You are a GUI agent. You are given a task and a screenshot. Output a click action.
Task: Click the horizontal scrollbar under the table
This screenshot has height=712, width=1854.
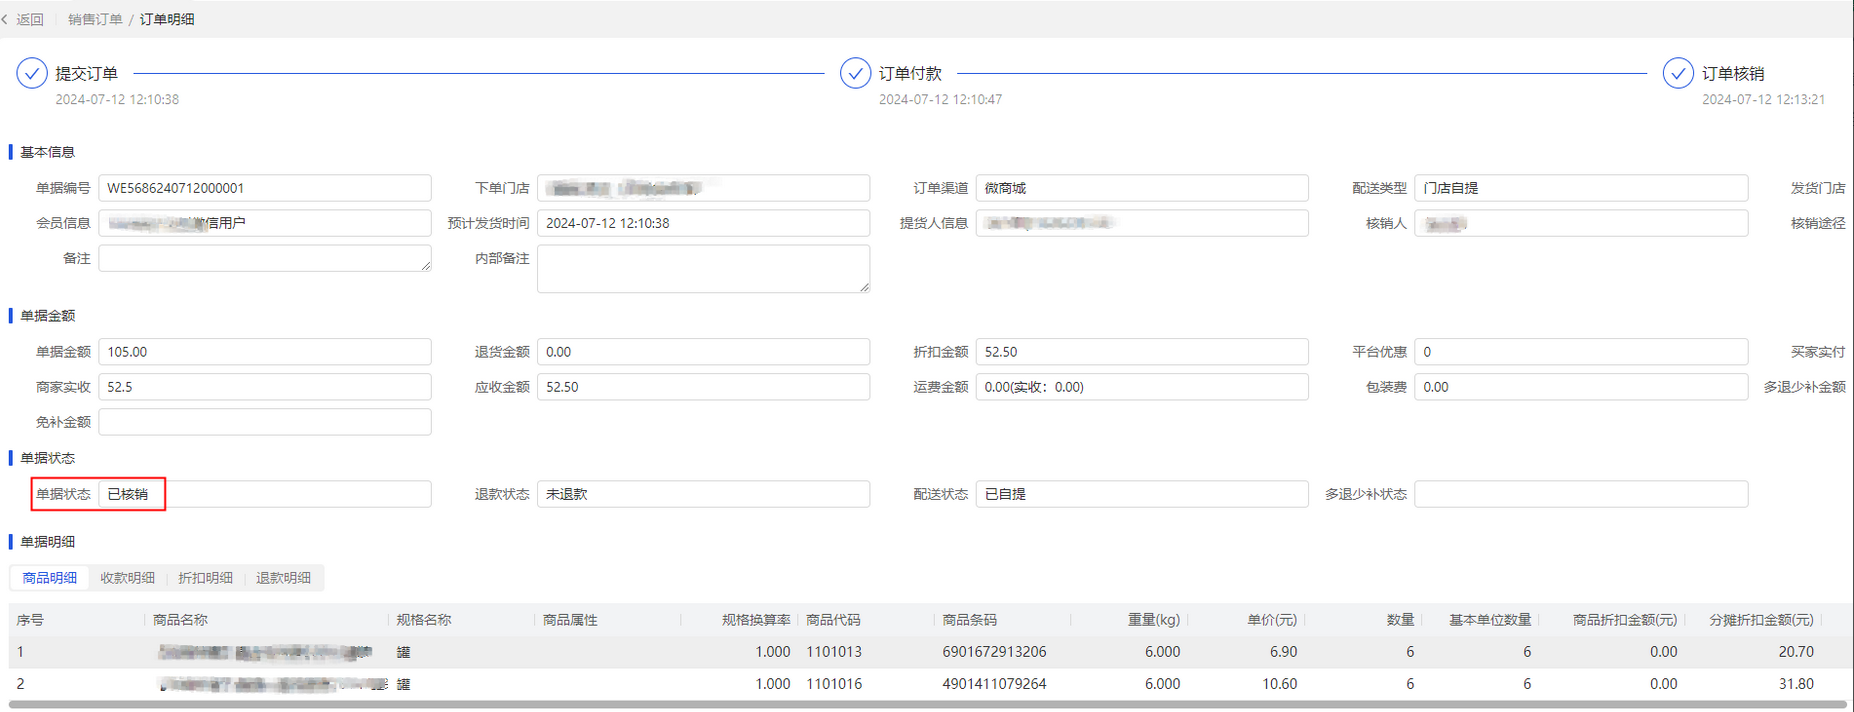[x=926, y=705]
